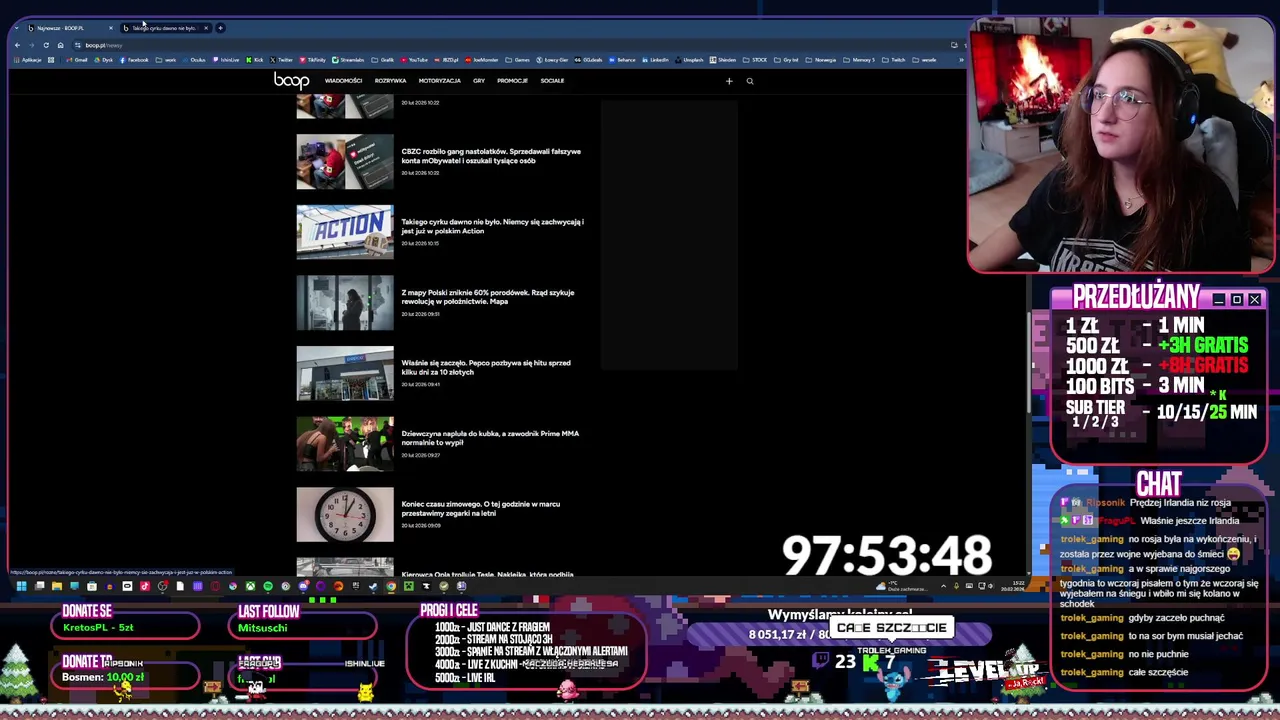Open the Pepco pozbywa się hitu article
1280x720 pixels.
pyautogui.click(x=486, y=367)
